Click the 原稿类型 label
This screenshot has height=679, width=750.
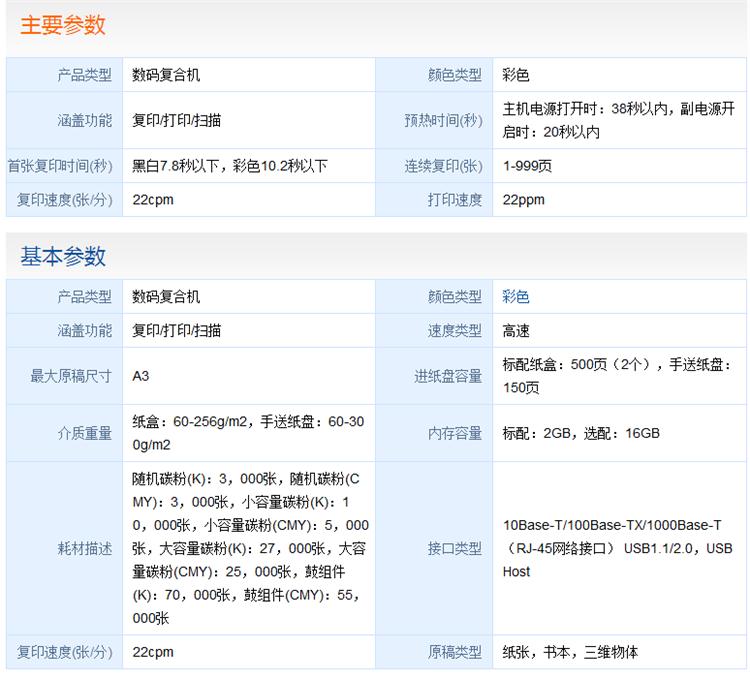click(455, 652)
